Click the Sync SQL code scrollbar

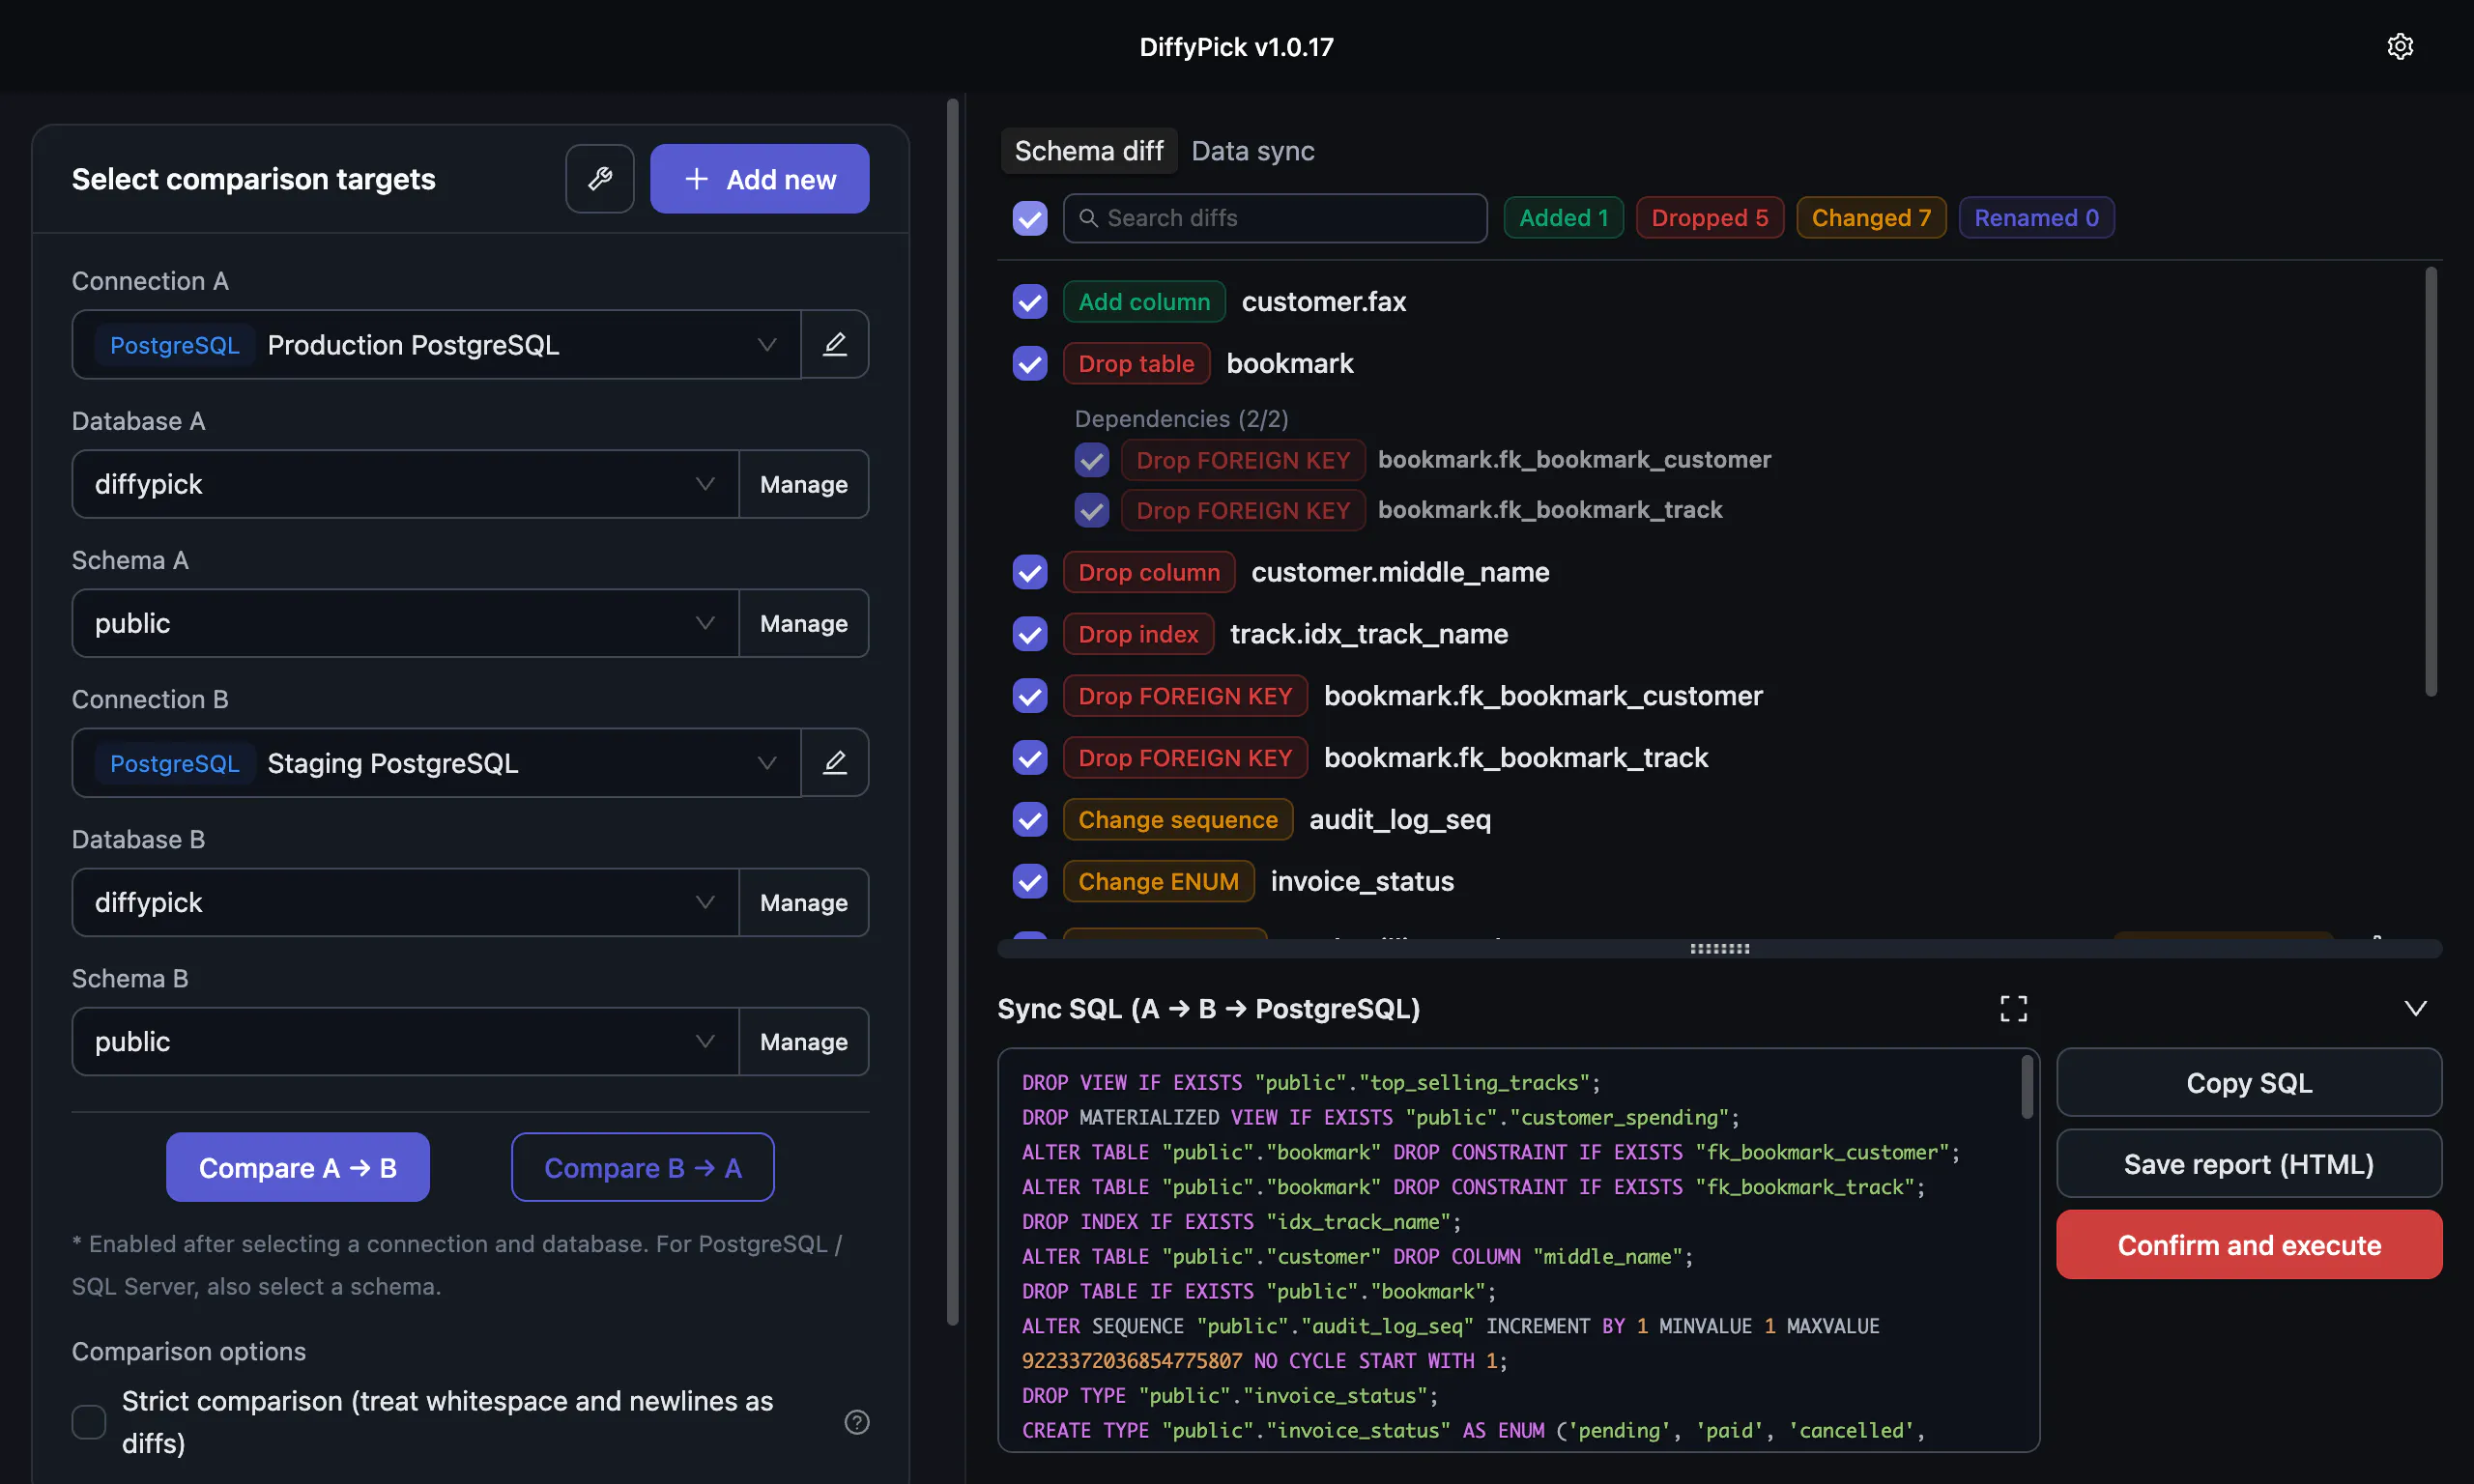click(x=2027, y=1088)
